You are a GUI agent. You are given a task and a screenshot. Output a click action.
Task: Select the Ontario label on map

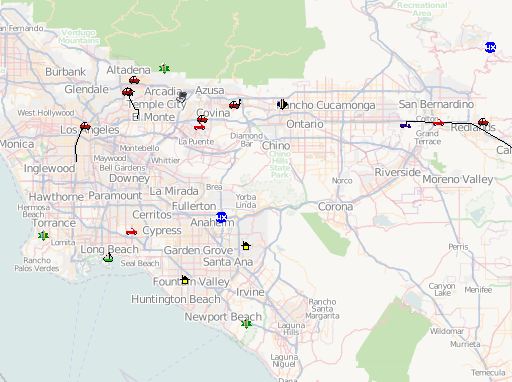305,124
